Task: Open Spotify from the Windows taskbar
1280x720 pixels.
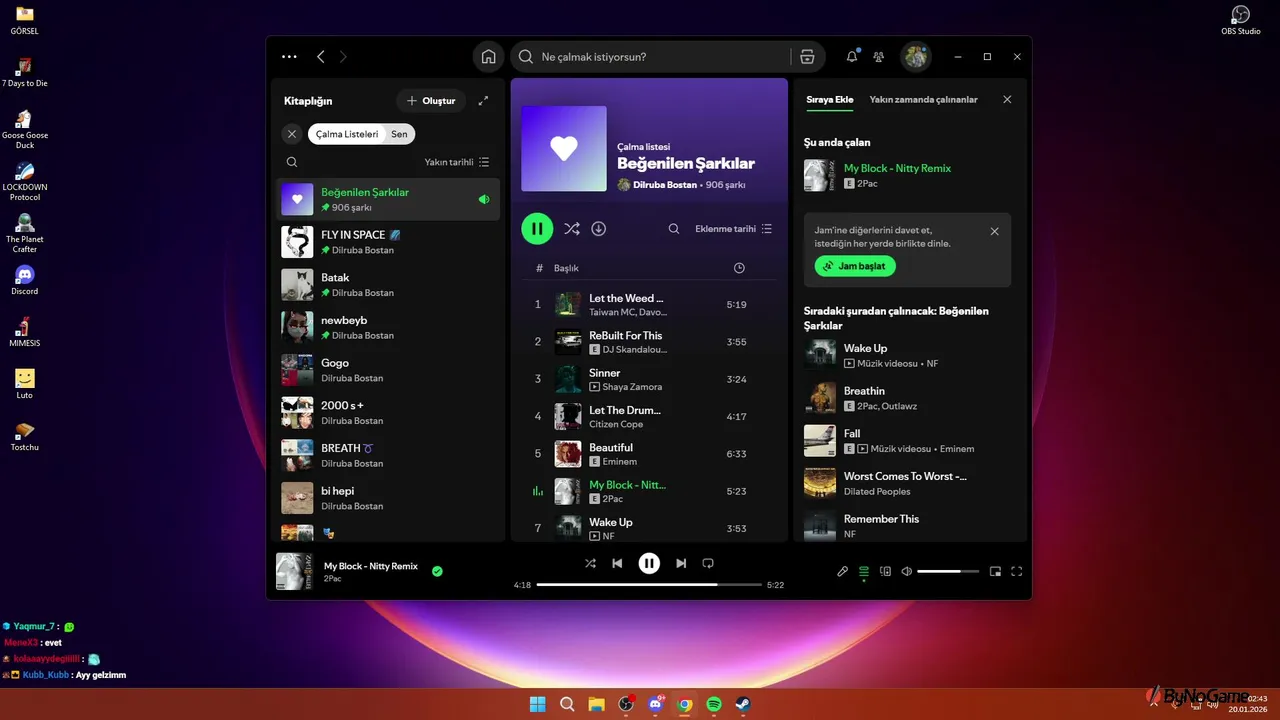Action: tap(714, 704)
